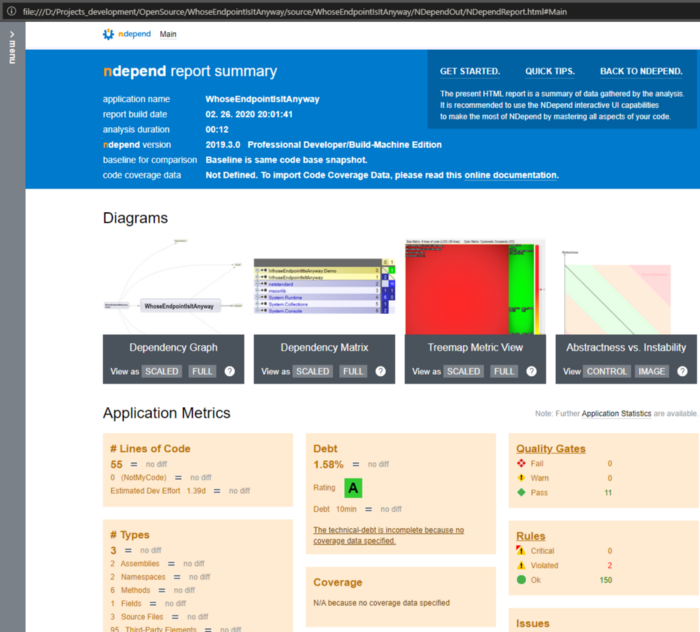Open the Rules heading link
The height and width of the screenshot is (632, 700).
531,536
